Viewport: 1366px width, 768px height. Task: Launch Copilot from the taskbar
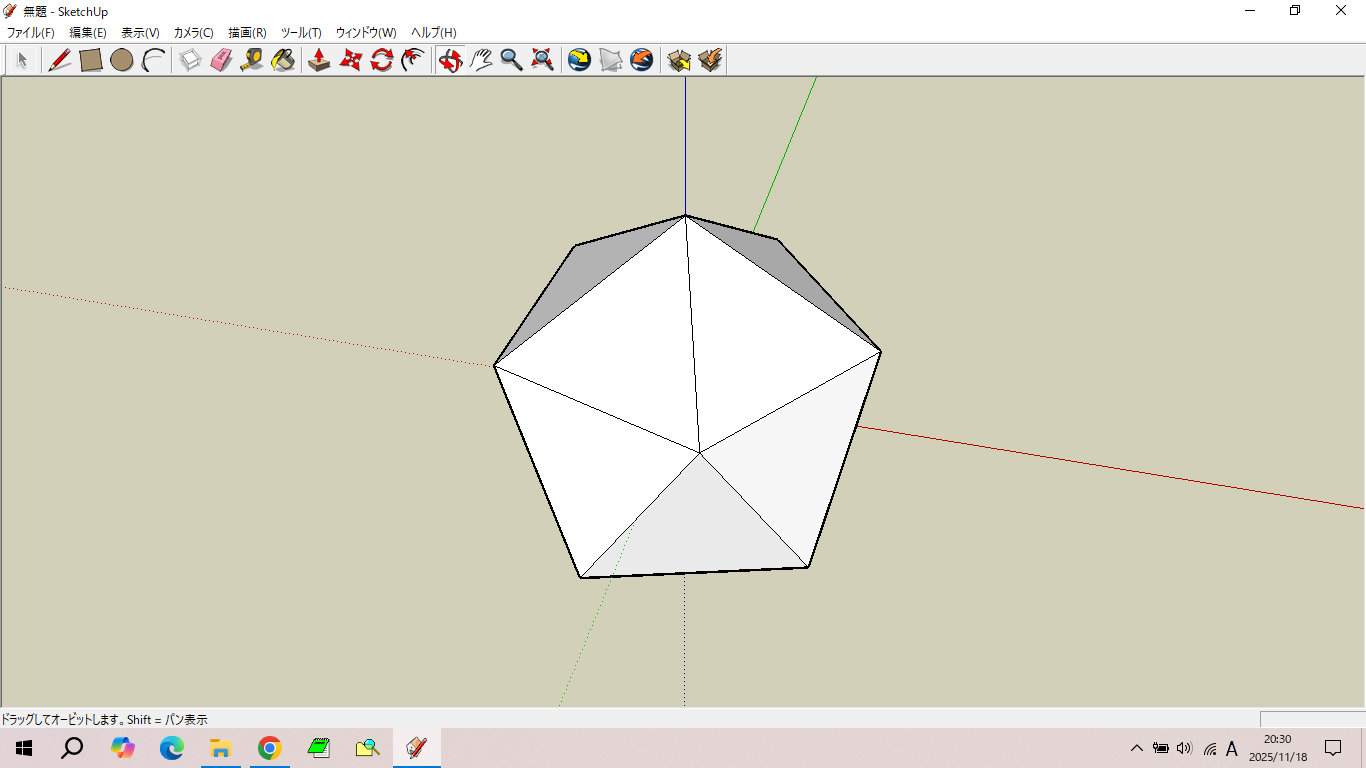click(x=122, y=748)
